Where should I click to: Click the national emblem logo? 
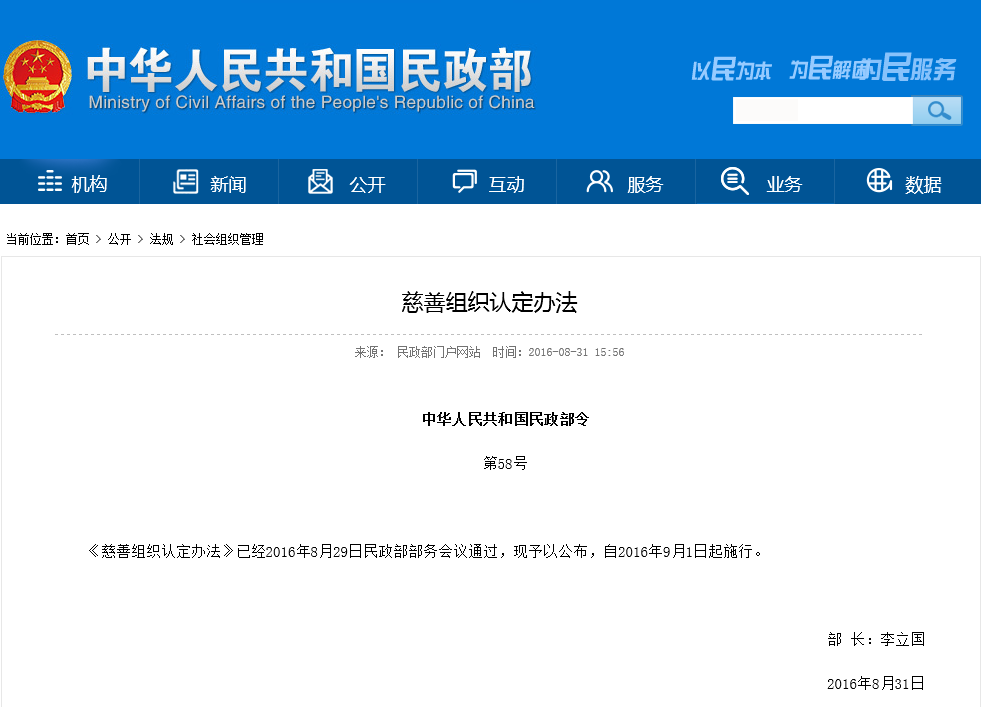click(x=38, y=76)
